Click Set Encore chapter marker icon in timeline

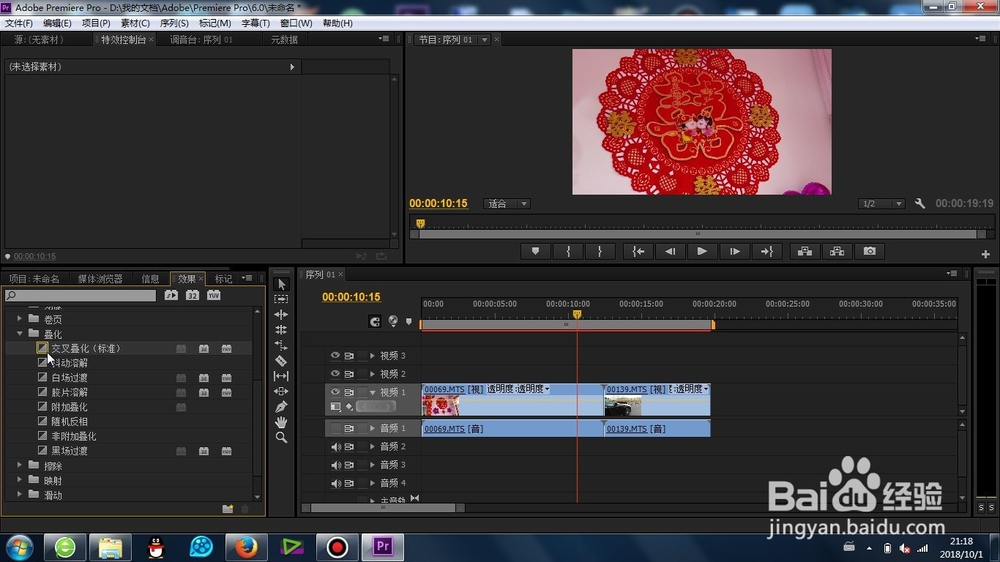coord(393,321)
